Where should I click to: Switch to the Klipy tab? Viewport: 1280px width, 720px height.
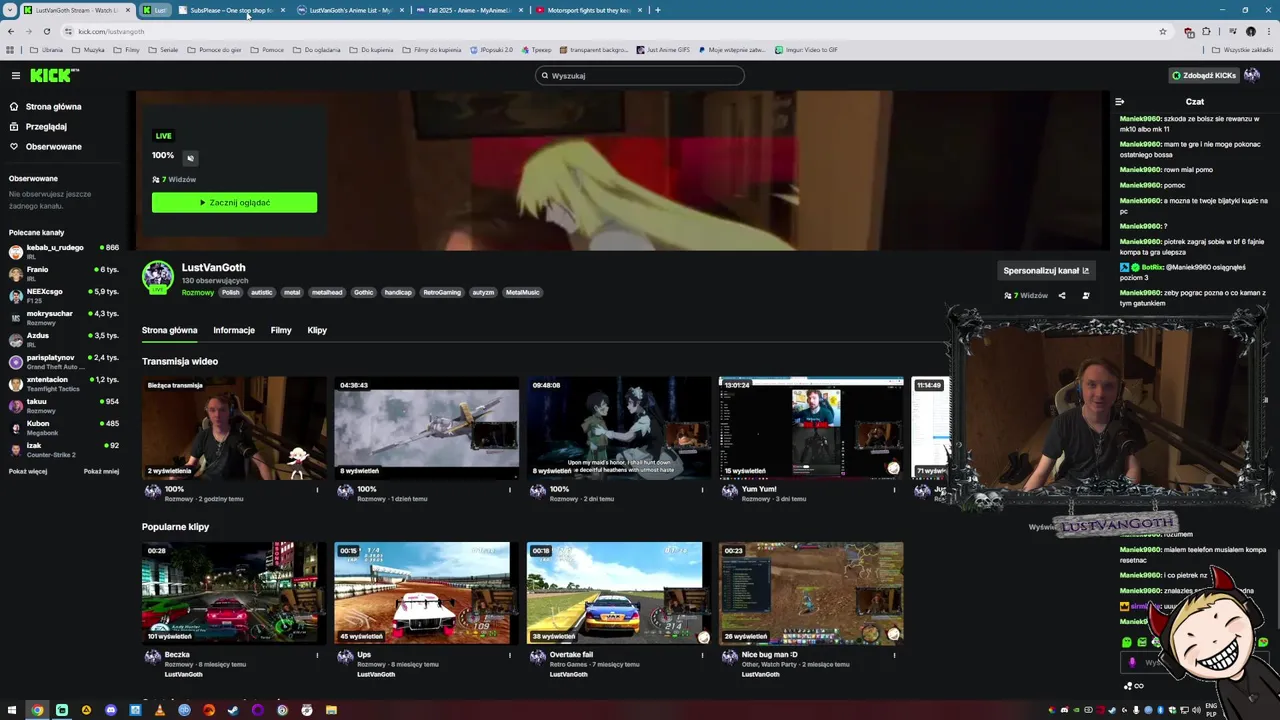point(317,331)
